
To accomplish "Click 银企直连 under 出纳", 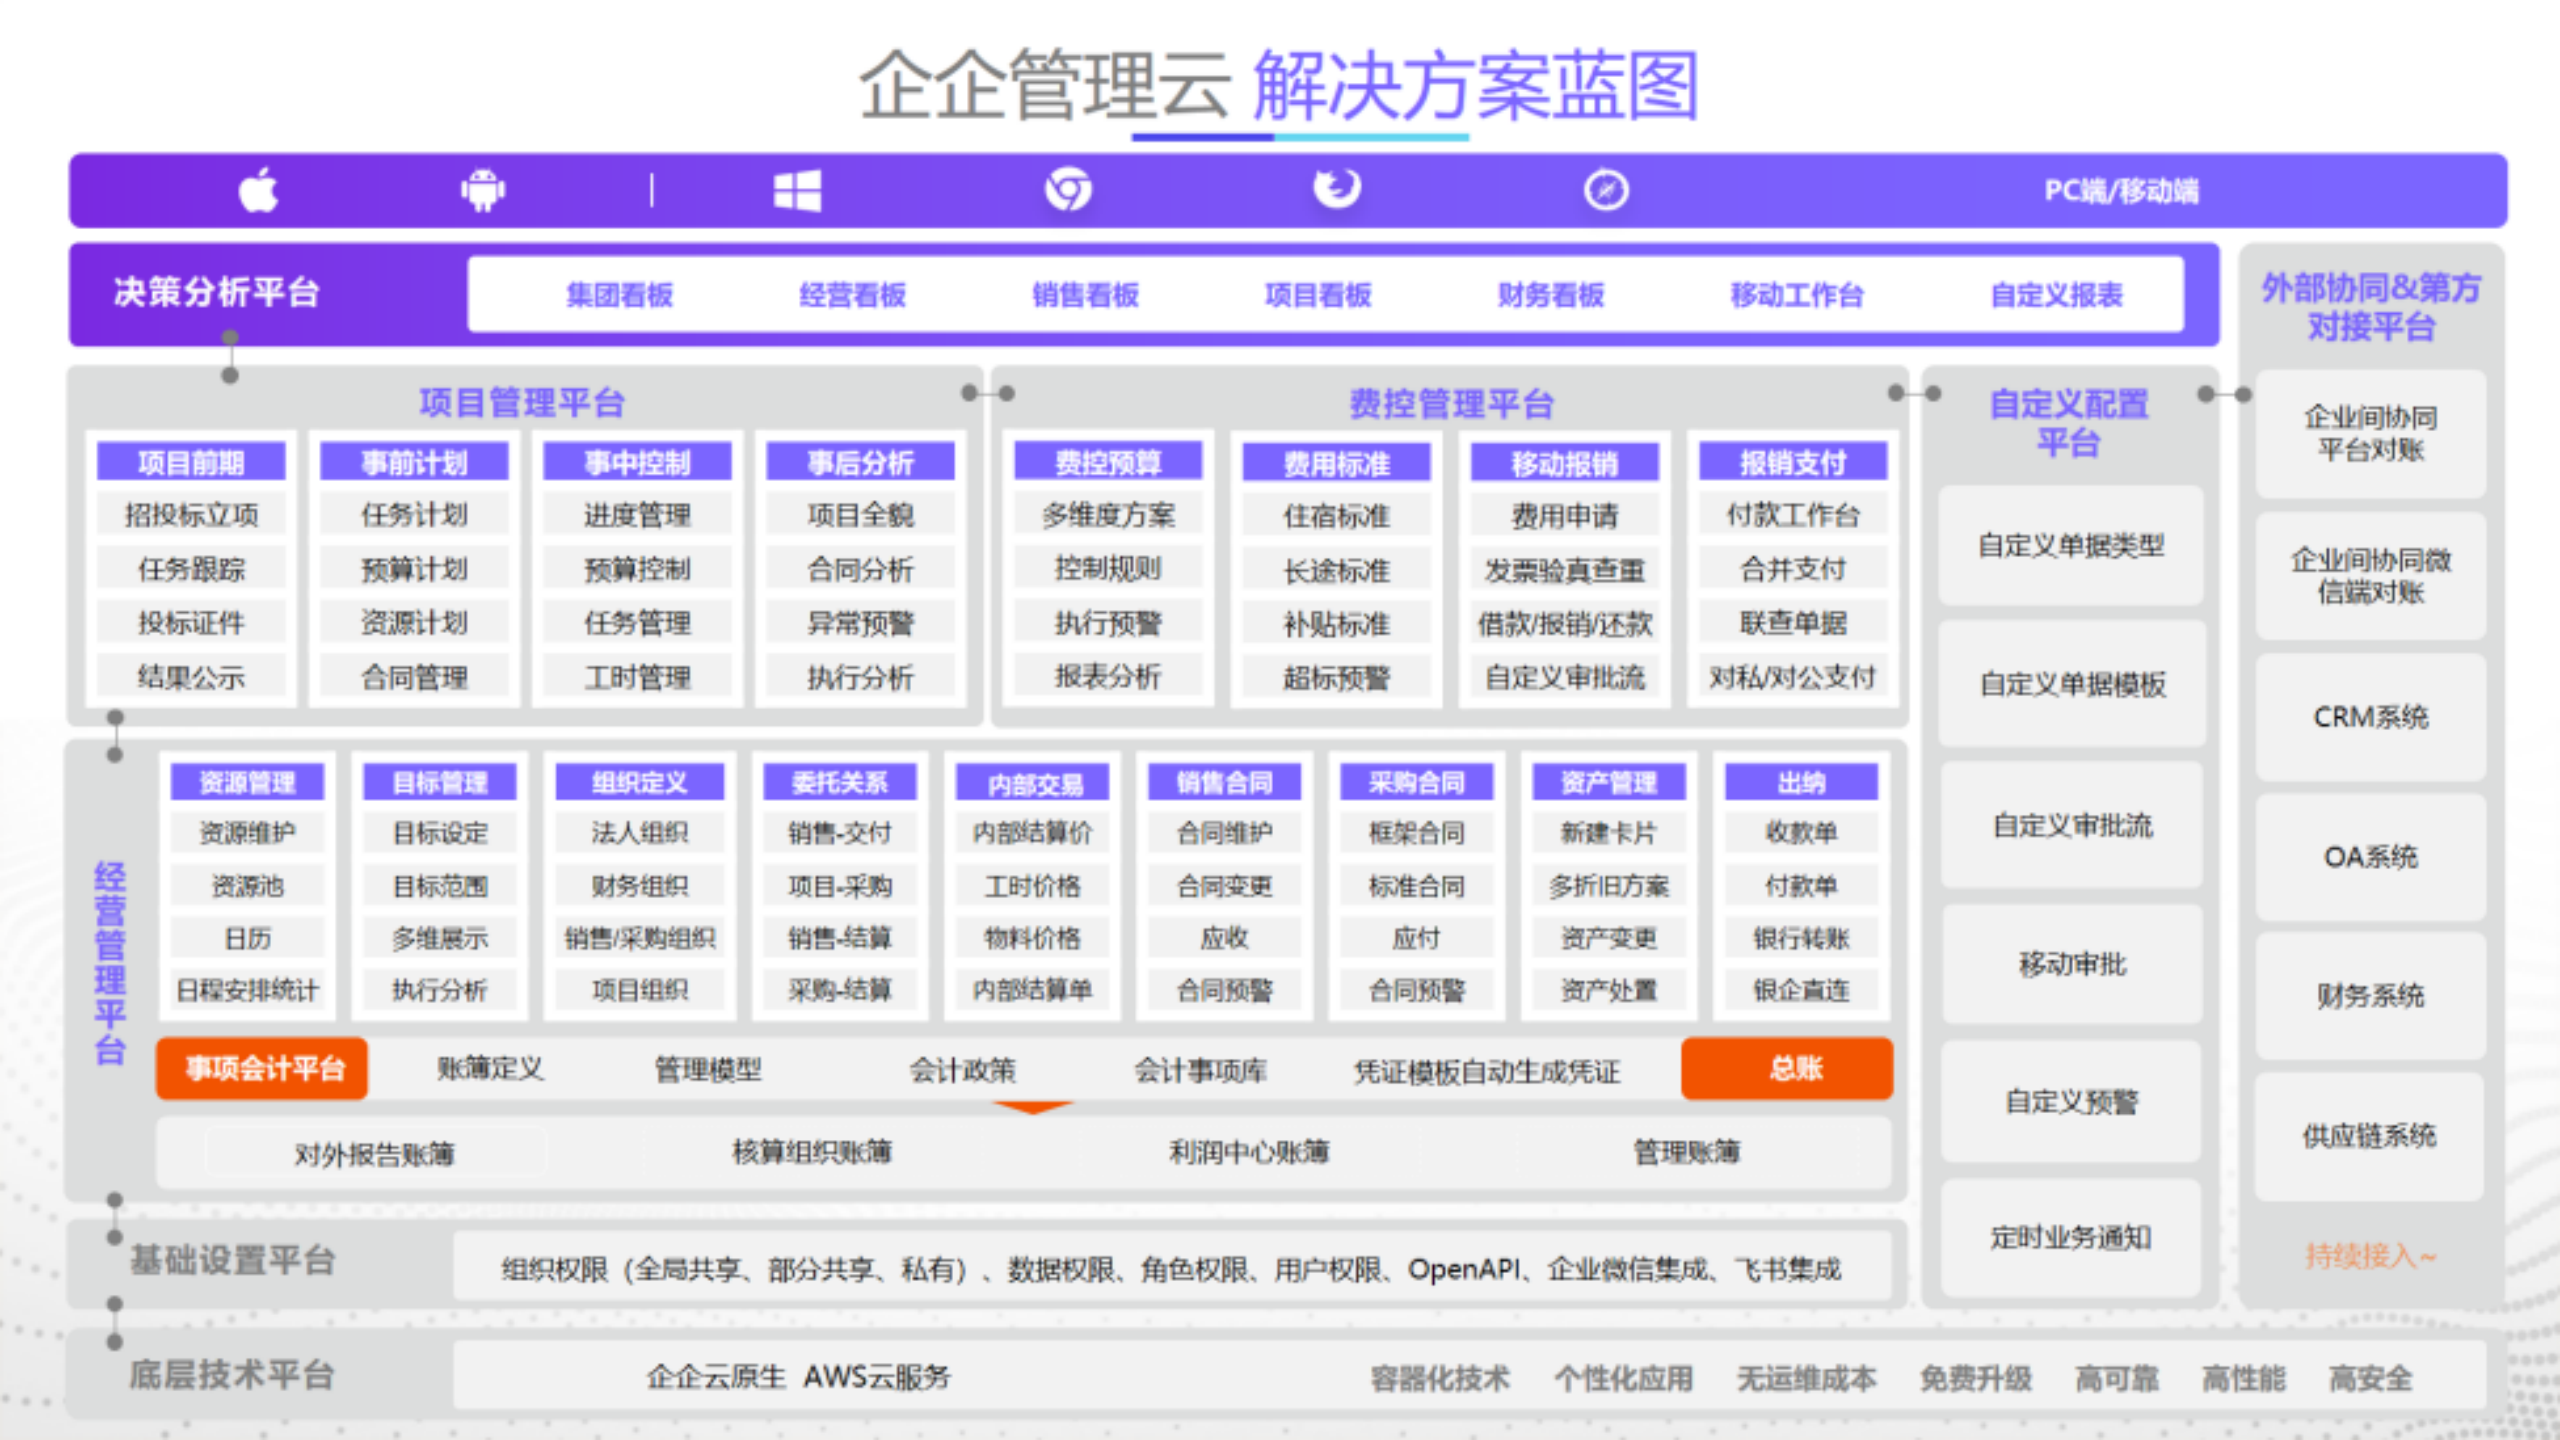I will (x=1800, y=990).
